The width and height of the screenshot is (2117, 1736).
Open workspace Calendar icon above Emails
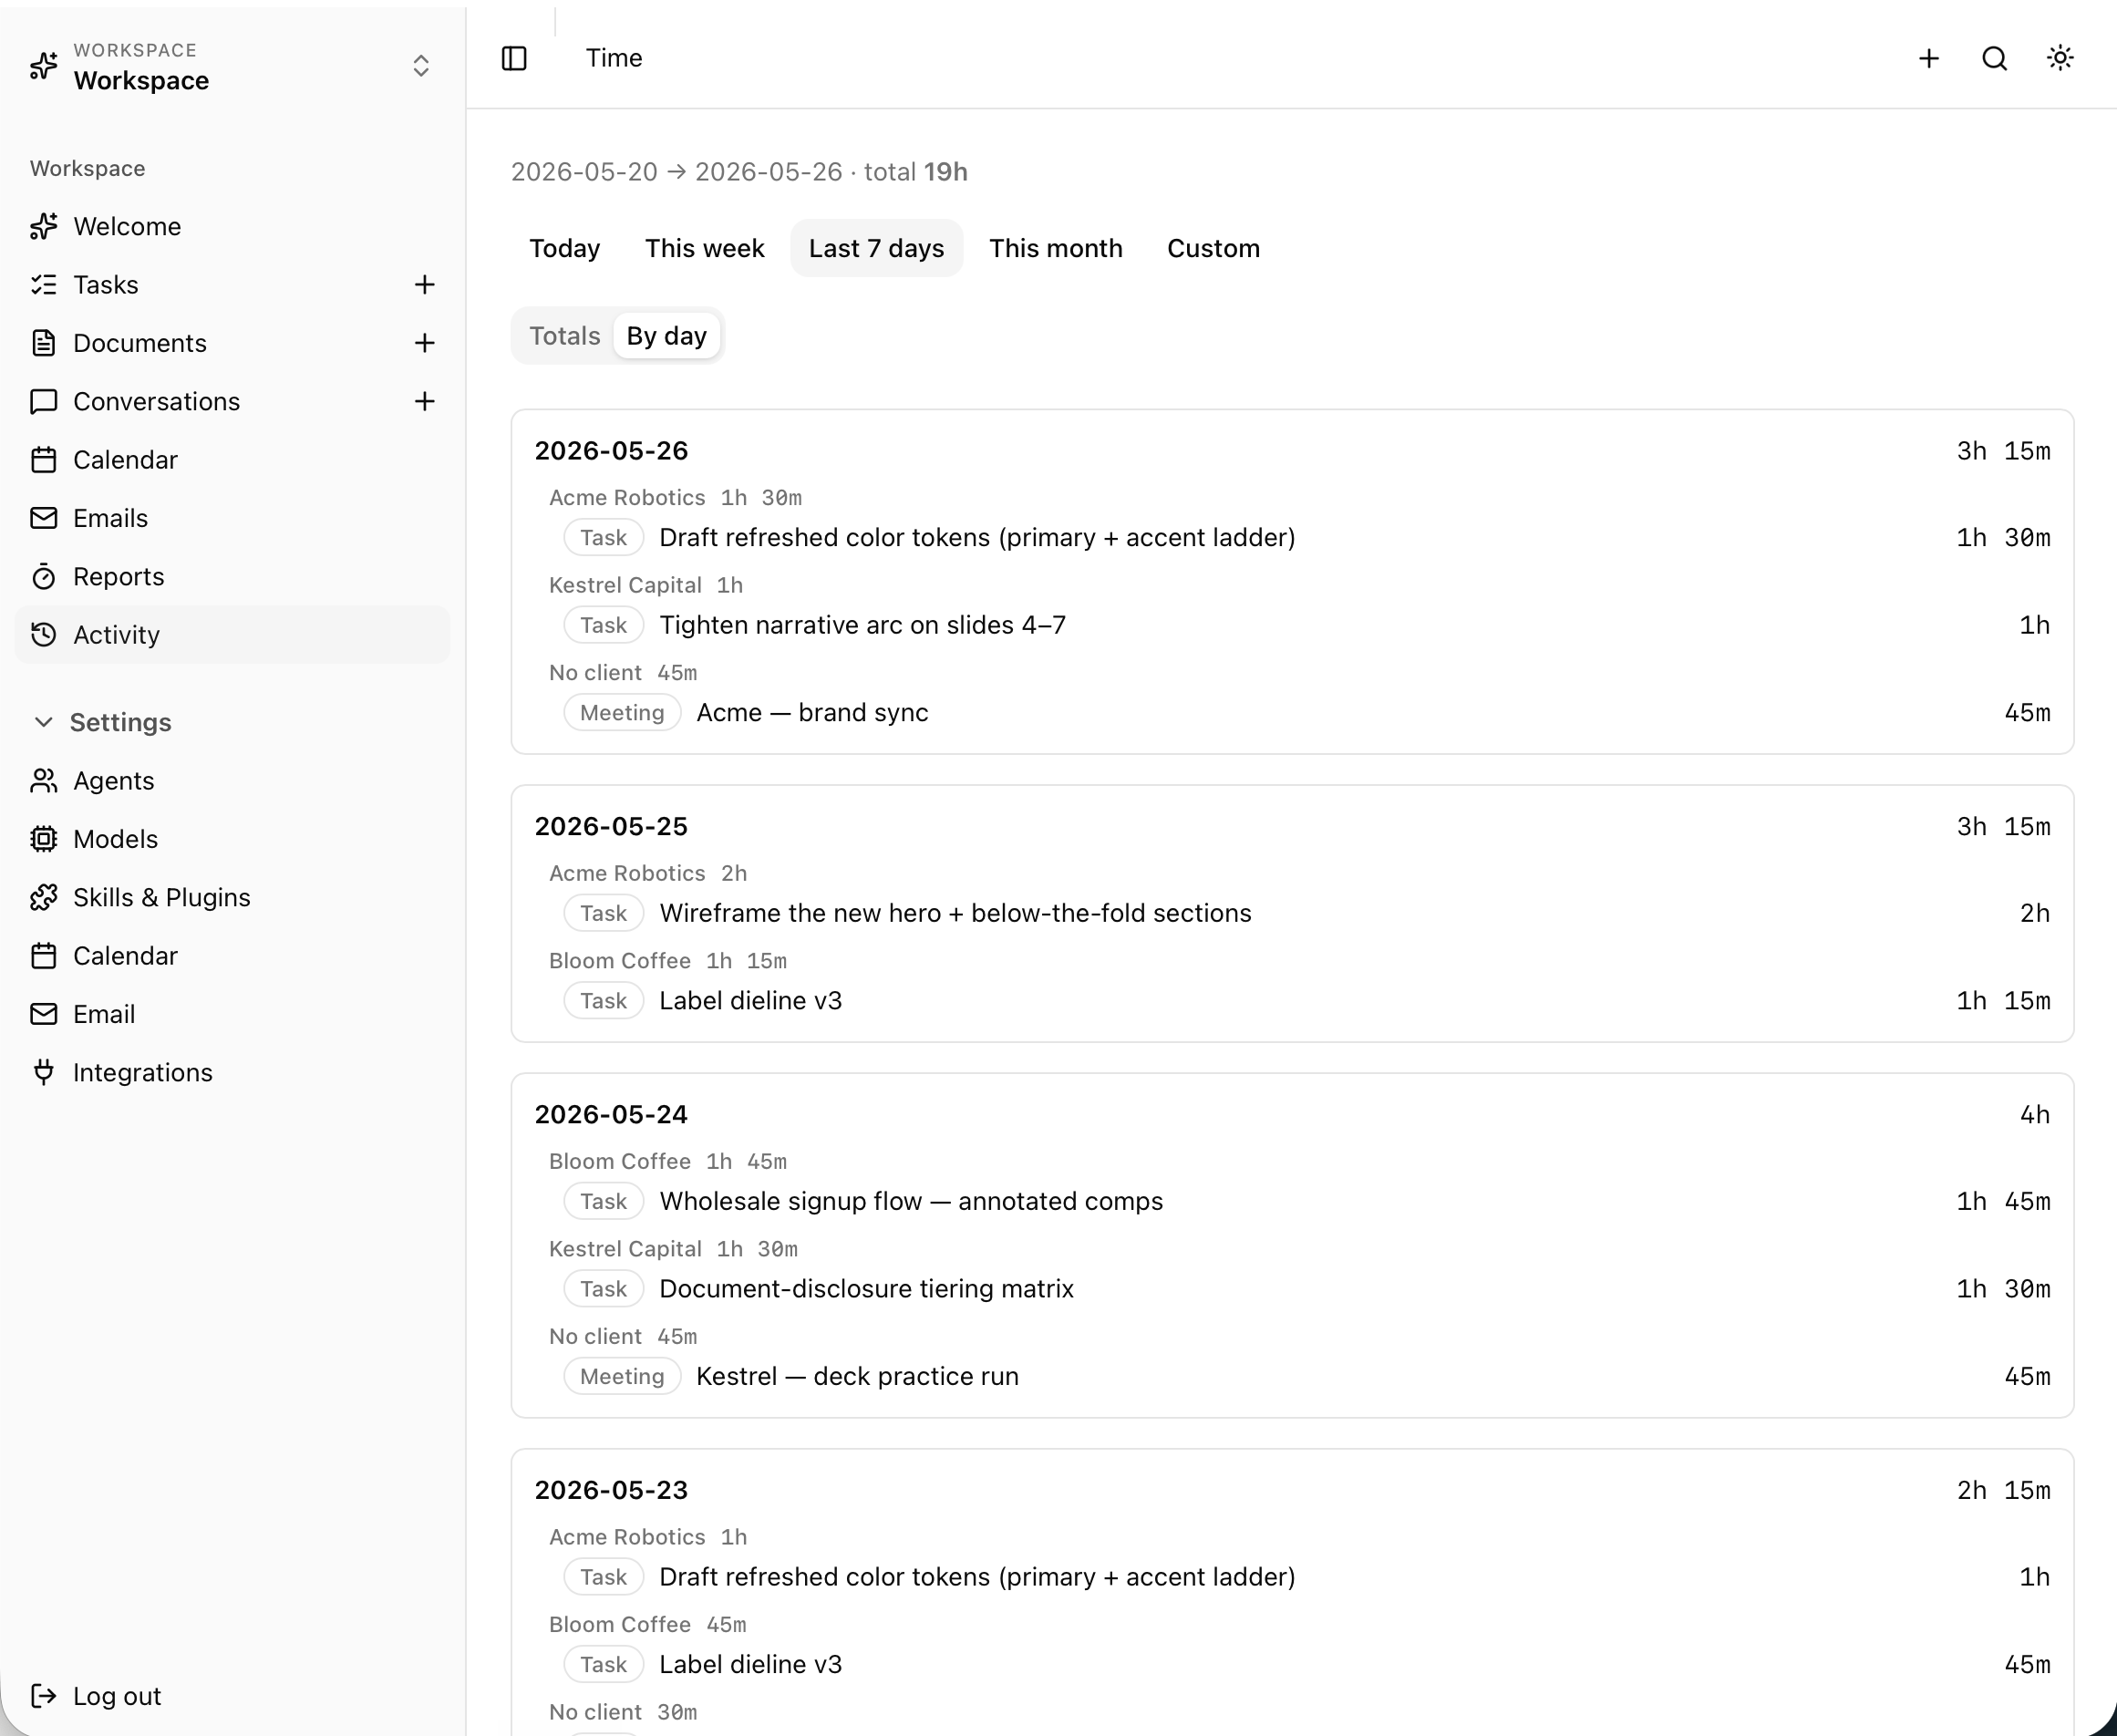(x=44, y=460)
